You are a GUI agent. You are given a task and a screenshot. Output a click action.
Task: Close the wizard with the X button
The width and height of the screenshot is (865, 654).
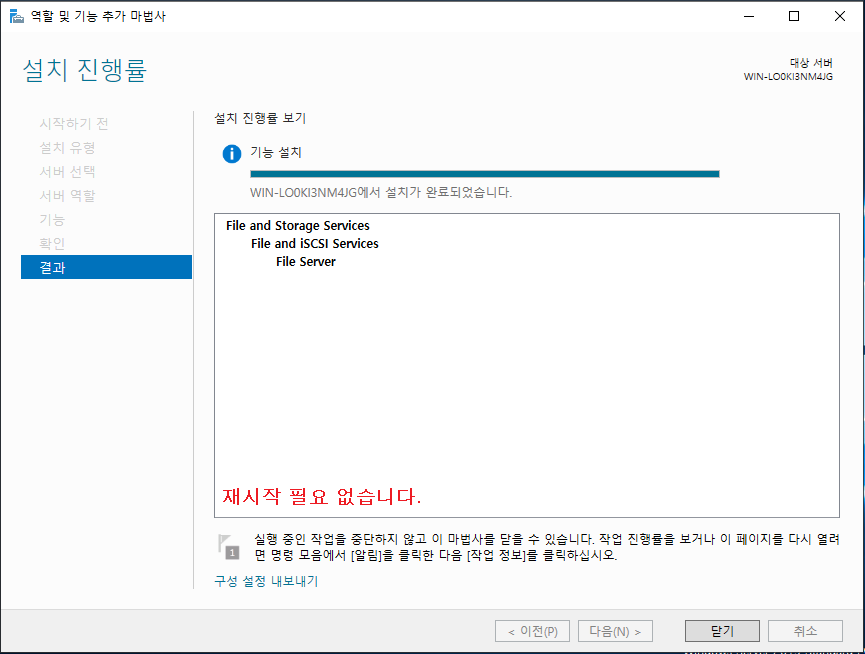(x=840, y=16)
